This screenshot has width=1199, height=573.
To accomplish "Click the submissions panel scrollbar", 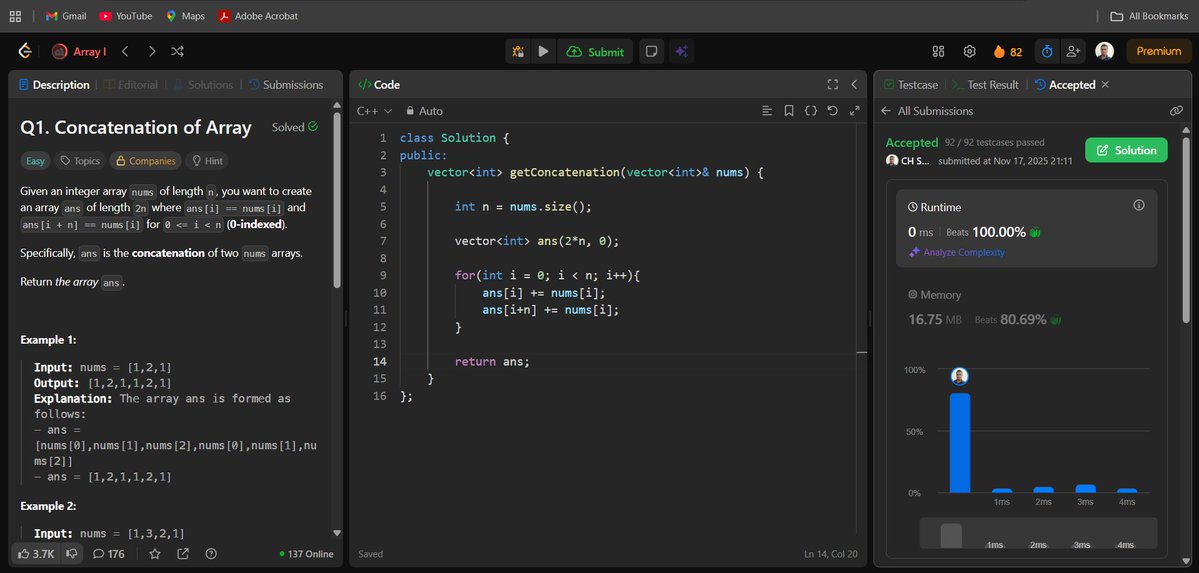I will [x=1186, y=230].
